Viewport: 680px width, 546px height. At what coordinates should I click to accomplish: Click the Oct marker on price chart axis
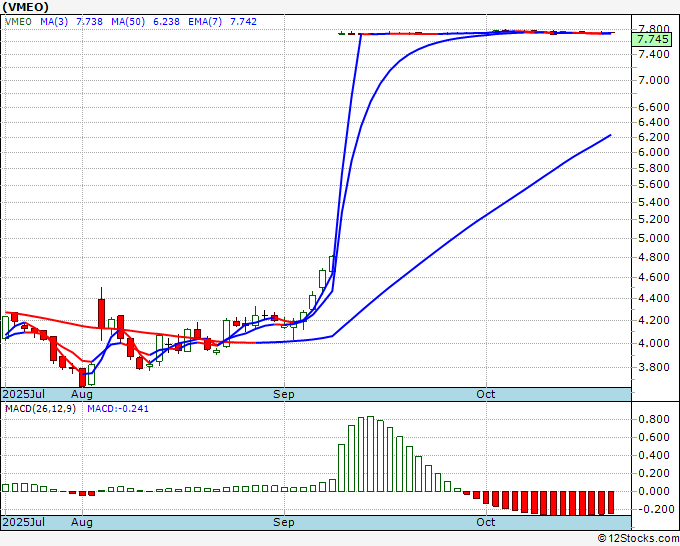[487, 393]
